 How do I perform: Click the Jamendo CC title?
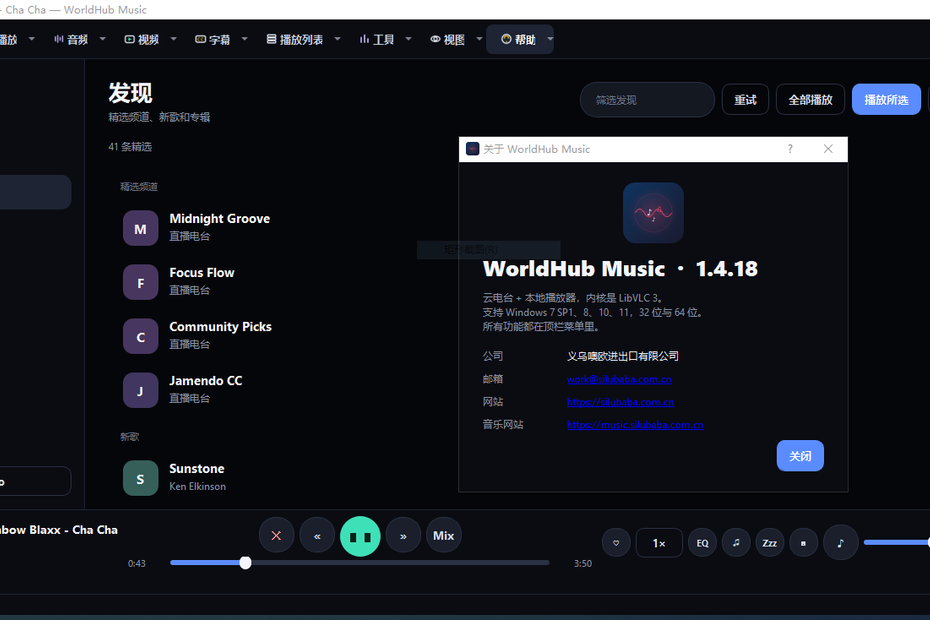[206, 381]
